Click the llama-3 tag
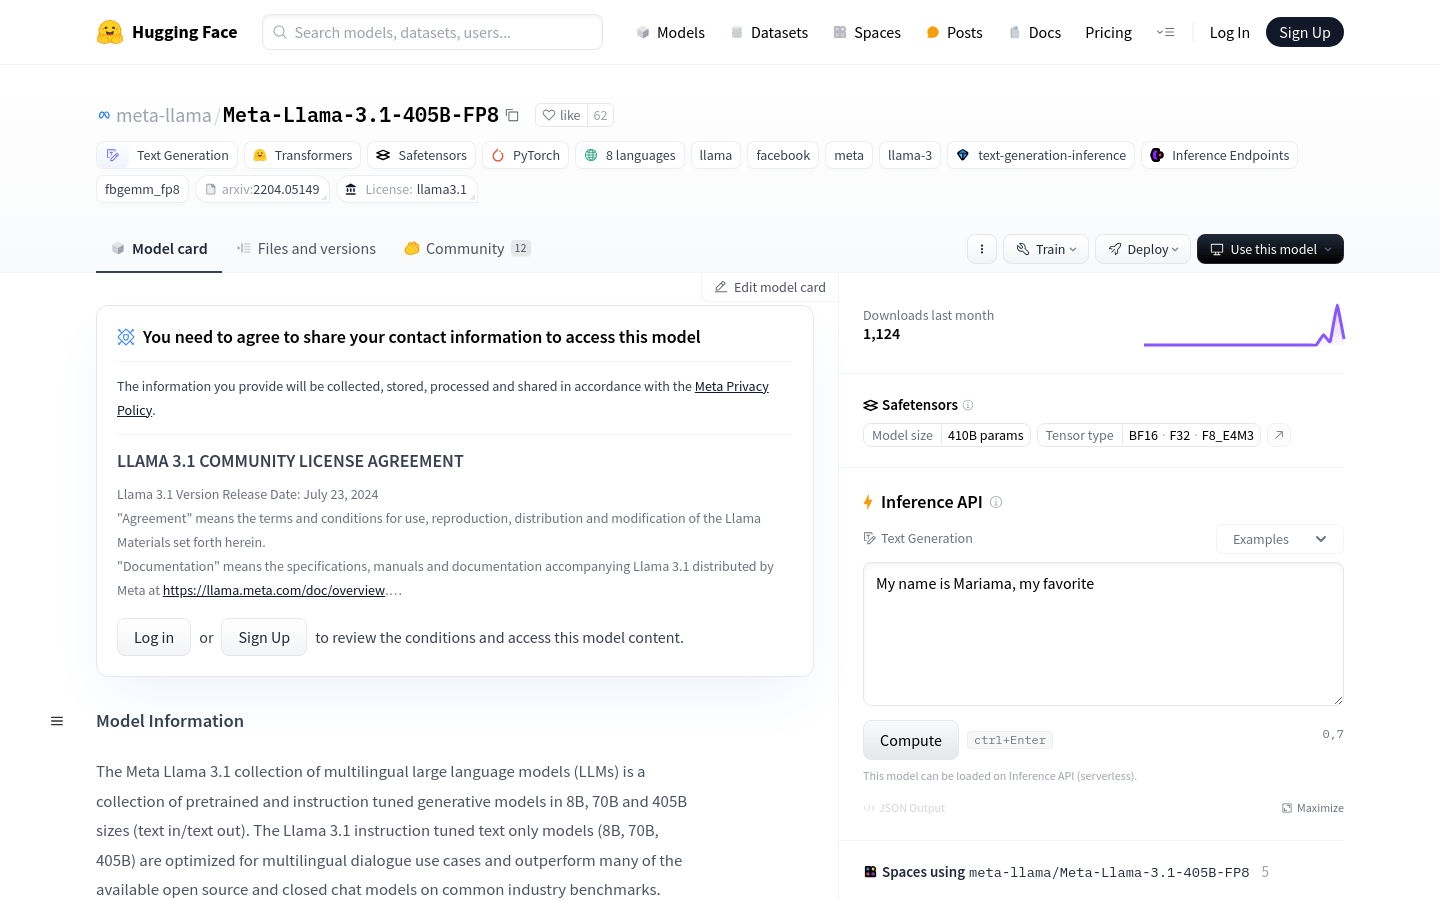Viewport: 1440px width, 900px height. coord(910,155)
